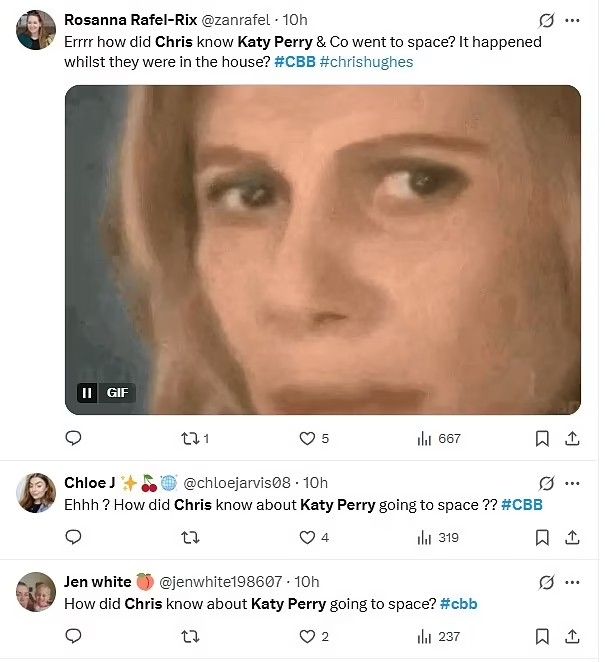Image resolution: width=605 pixels, height=662 pixels.
Task: Open more options on Jen white's tweet
Action: click(572, 582)
